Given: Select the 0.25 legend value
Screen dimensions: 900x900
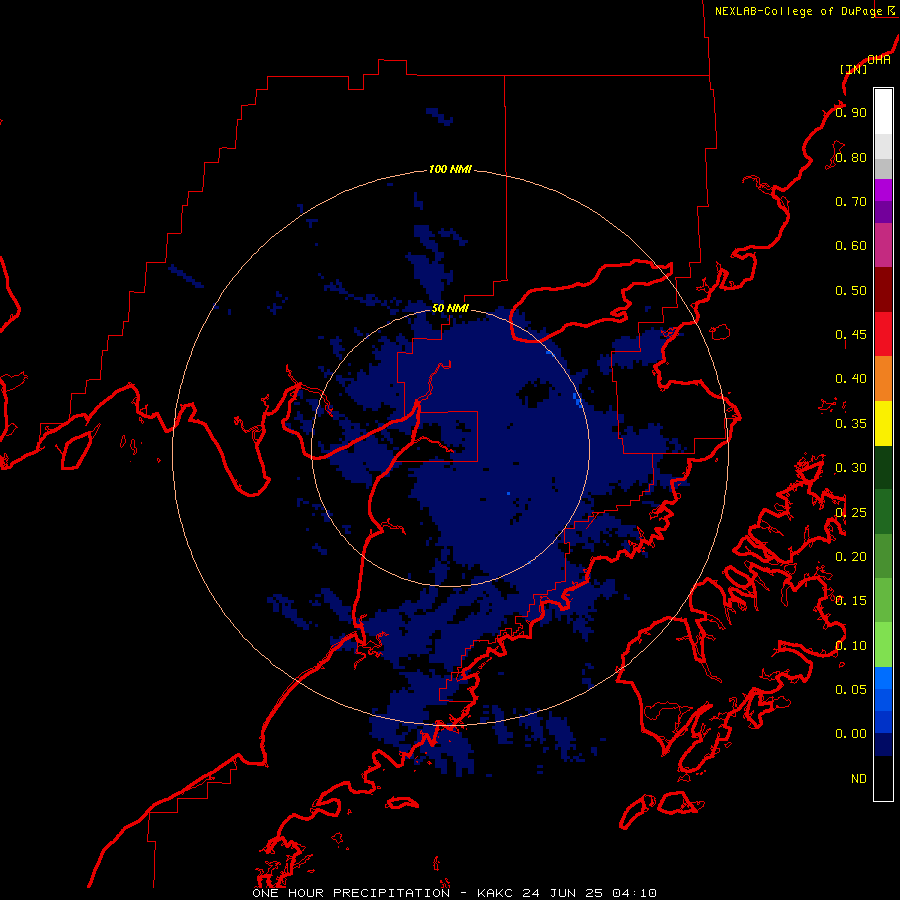Looking at the screenshot, I should (x=851, y=512).
